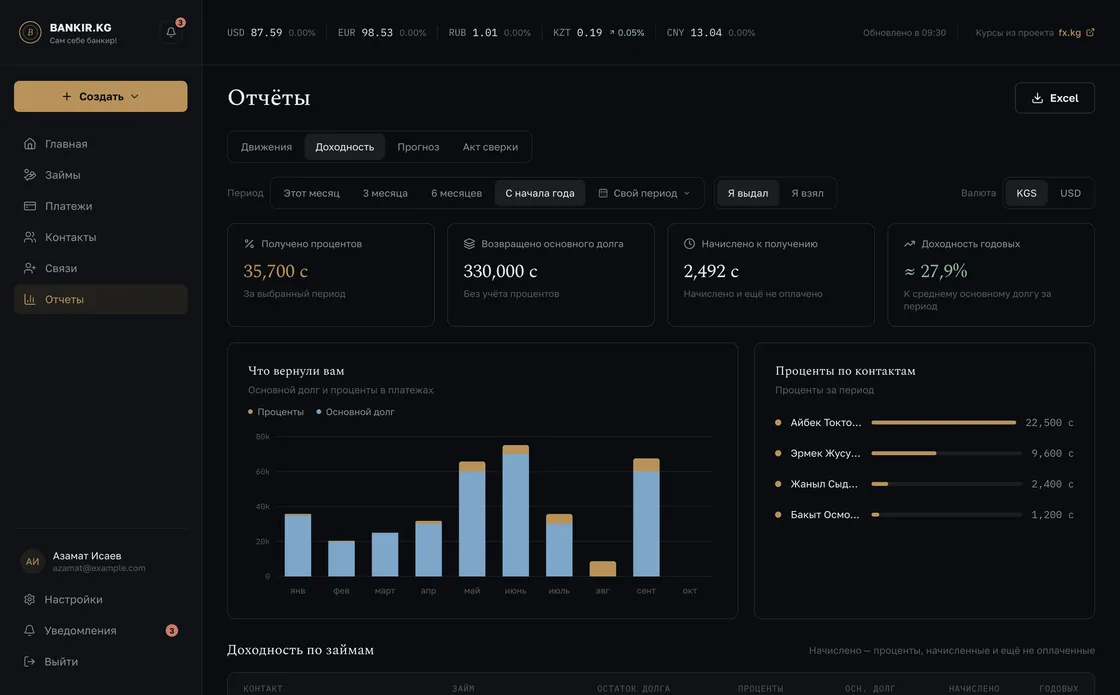Click the BANKIR.KG coin logo
Image resolution: width=1120 pixels, height=695 pixels.
(30, 32)
